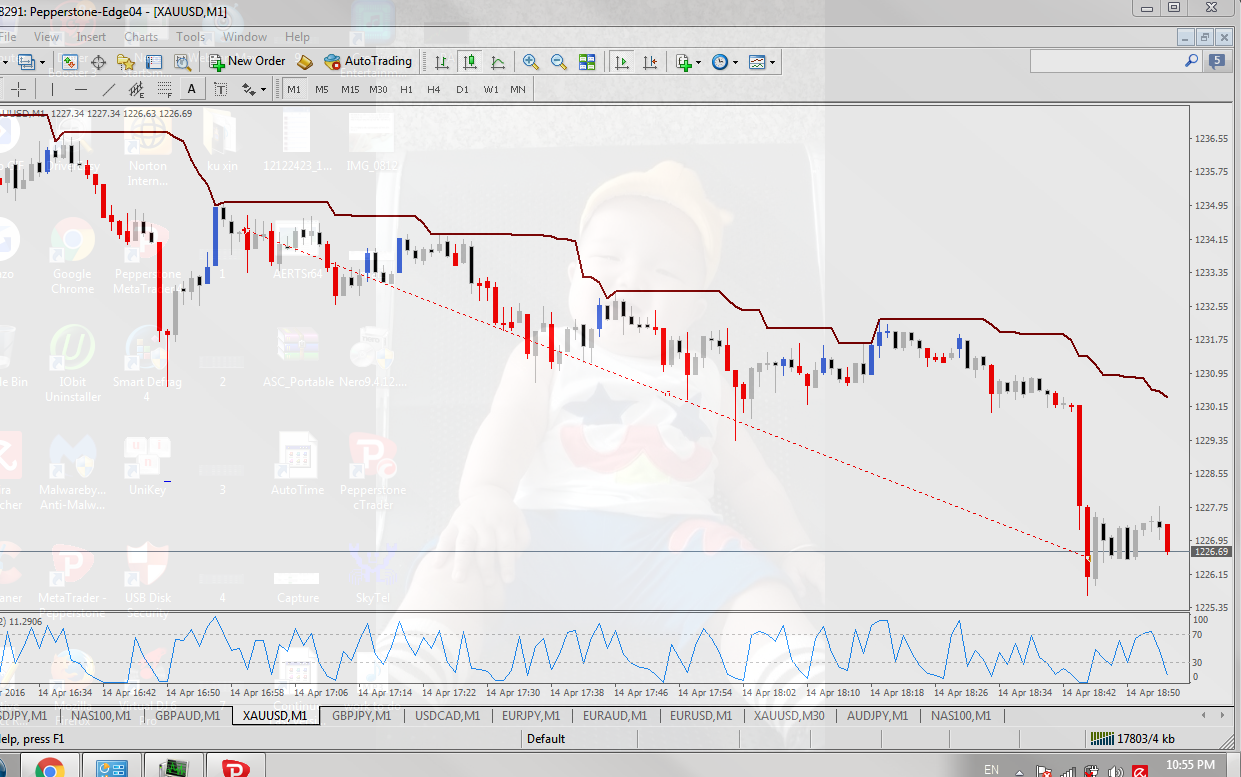Click the search magnifier icon
Image resolution: width=1241 pixels, height=777 pixels.
point(1192,61)
